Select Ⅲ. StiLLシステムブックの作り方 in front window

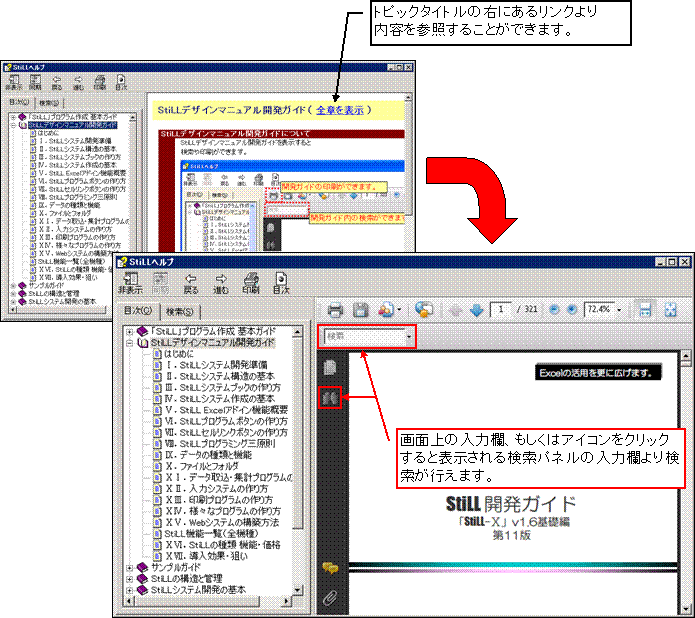(223, 387)
